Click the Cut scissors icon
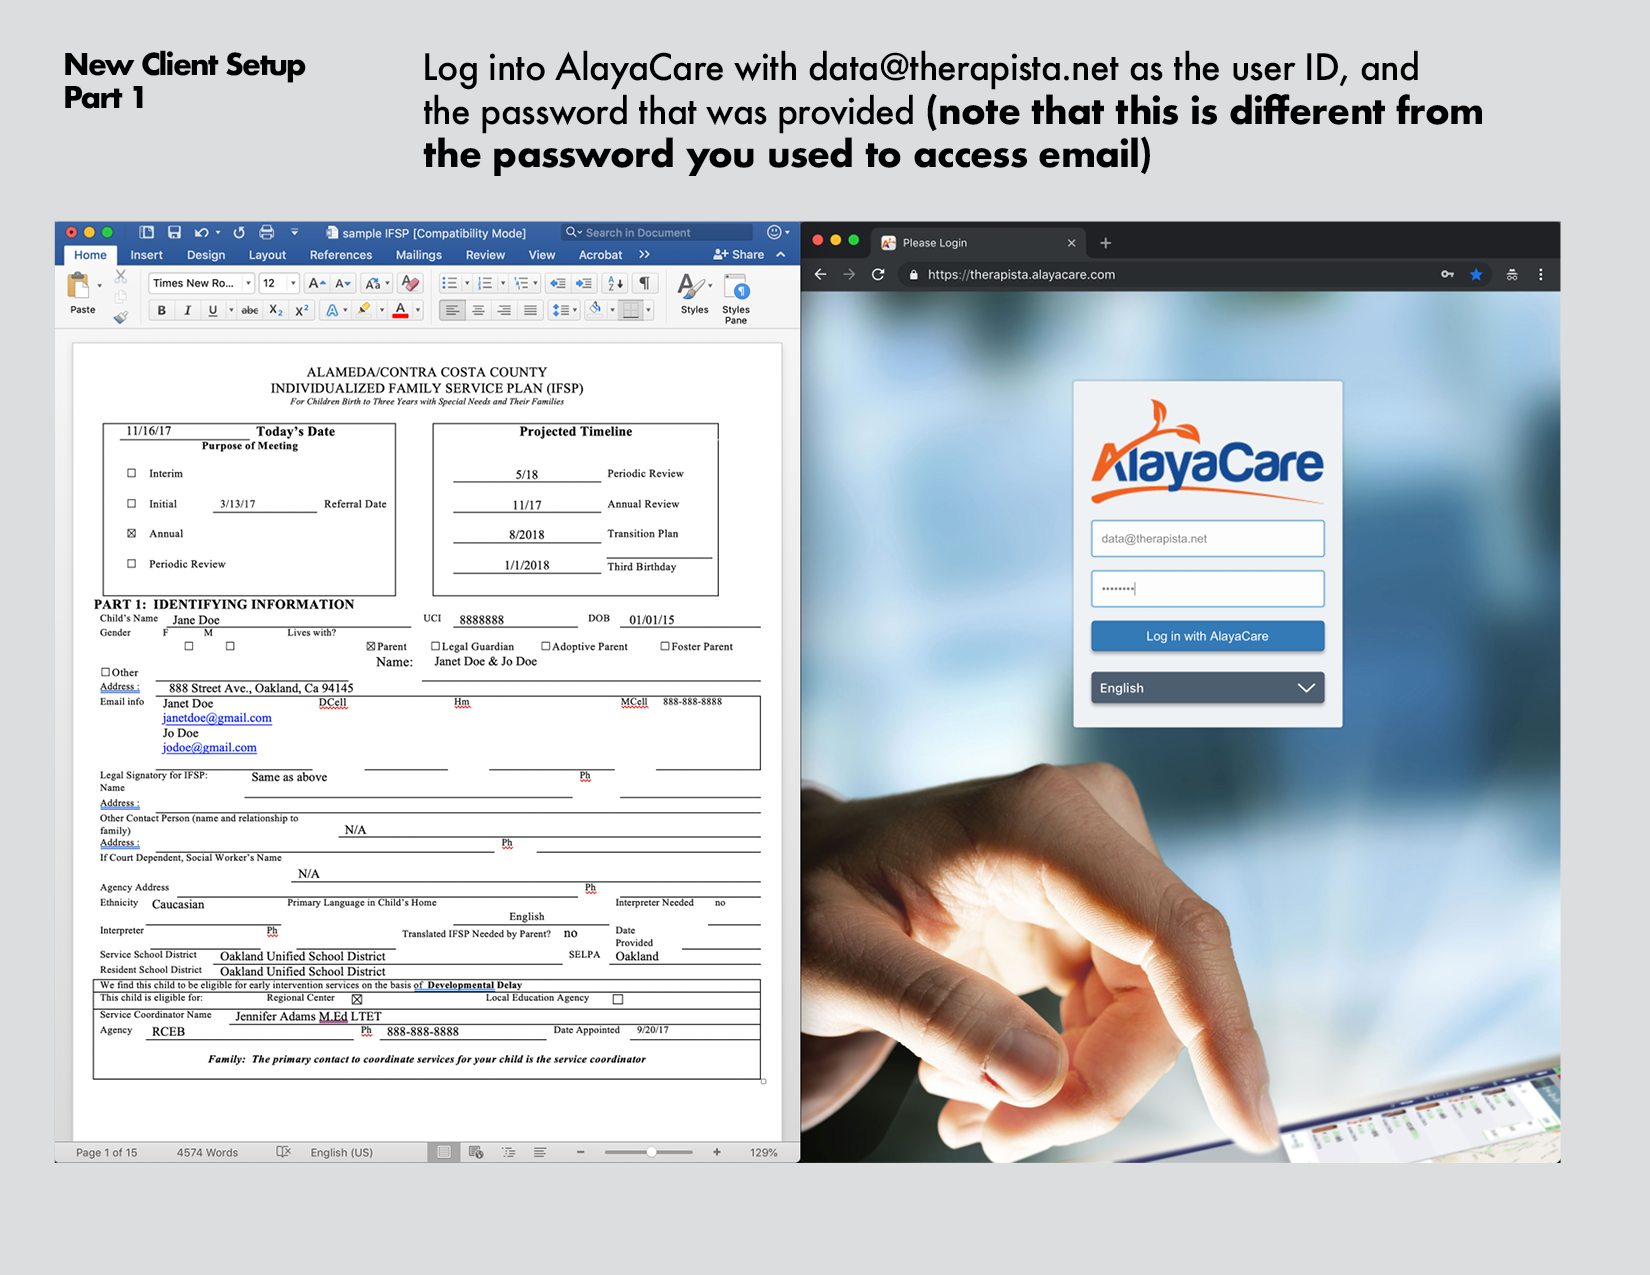This screenshot has width=1650, height=1275. [121, 275]
